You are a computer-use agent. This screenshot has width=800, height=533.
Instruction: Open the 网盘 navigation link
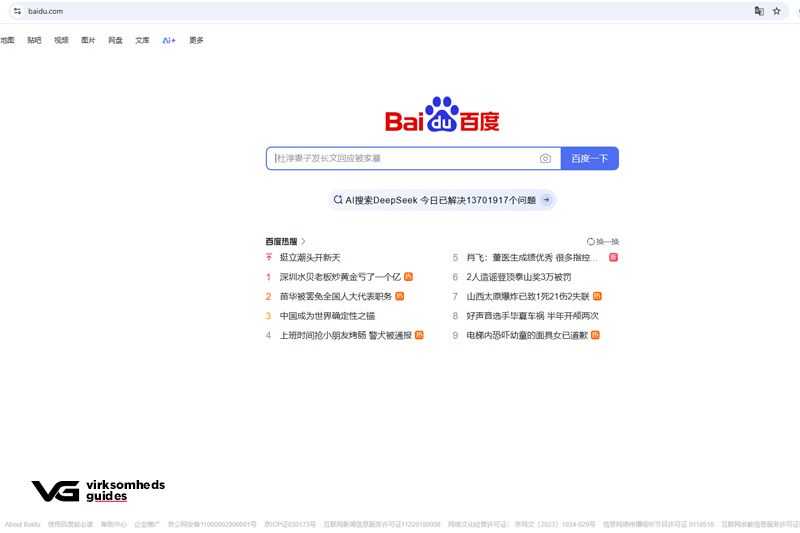pyautogui.click(x=115, y=40)
